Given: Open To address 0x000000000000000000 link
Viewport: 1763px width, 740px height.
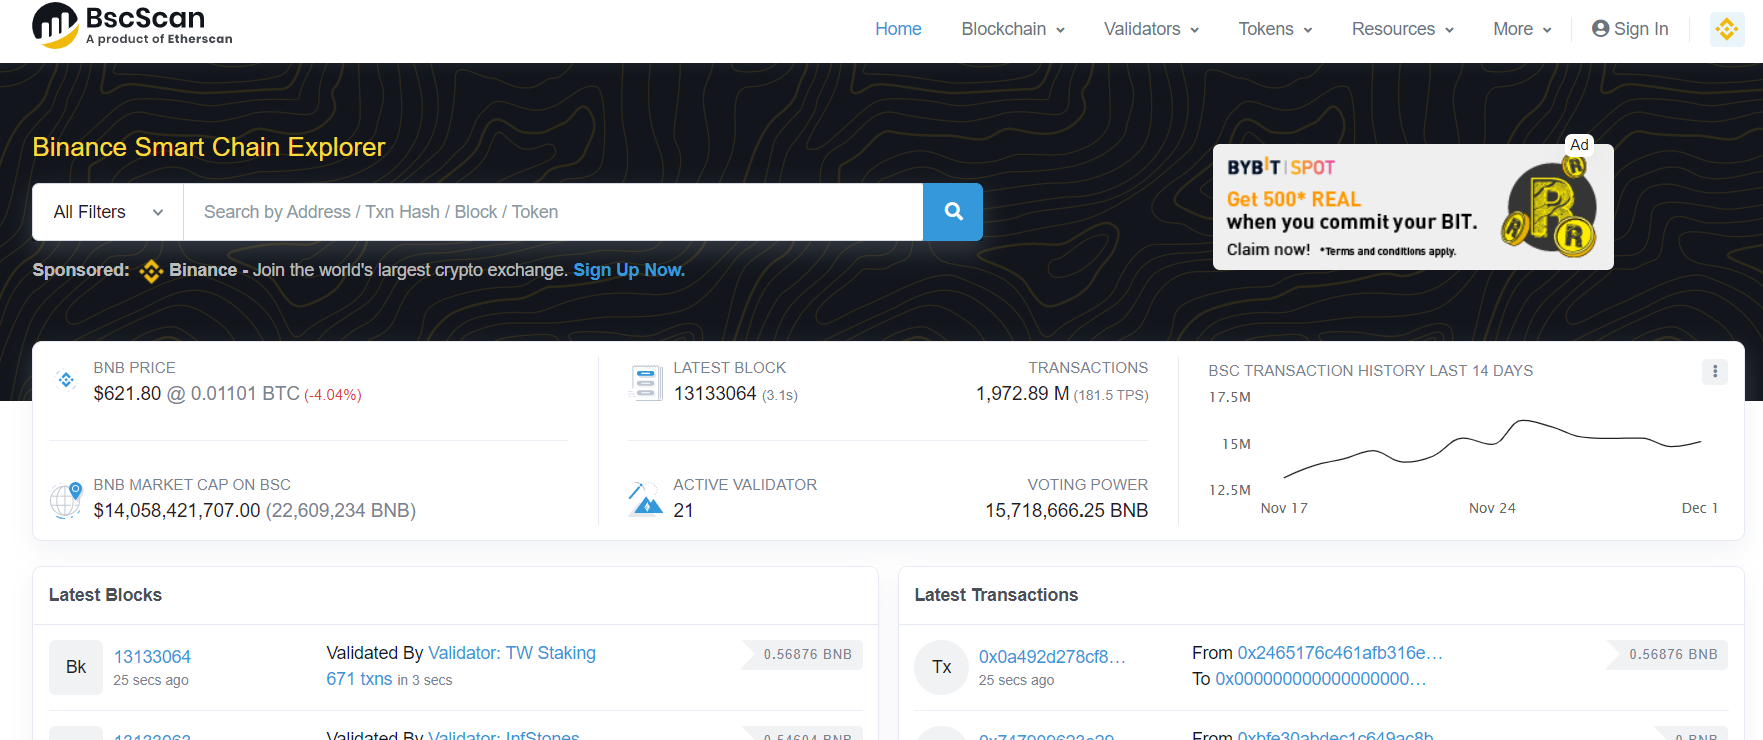Looking at the screenshot, I should [x=1321, y=679].
